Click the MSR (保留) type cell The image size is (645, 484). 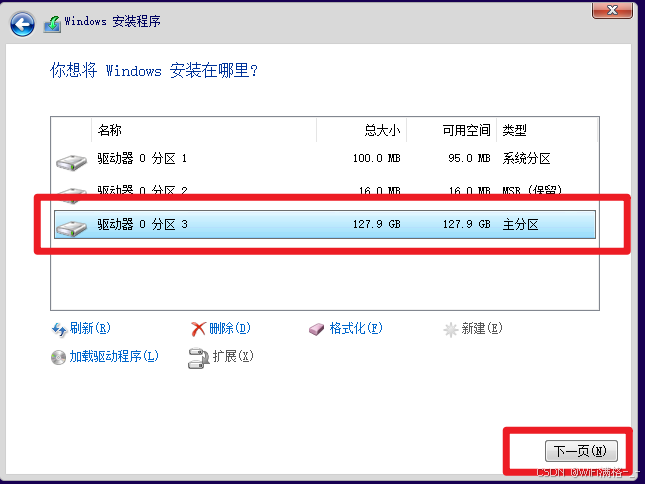[x=532, y=190]
